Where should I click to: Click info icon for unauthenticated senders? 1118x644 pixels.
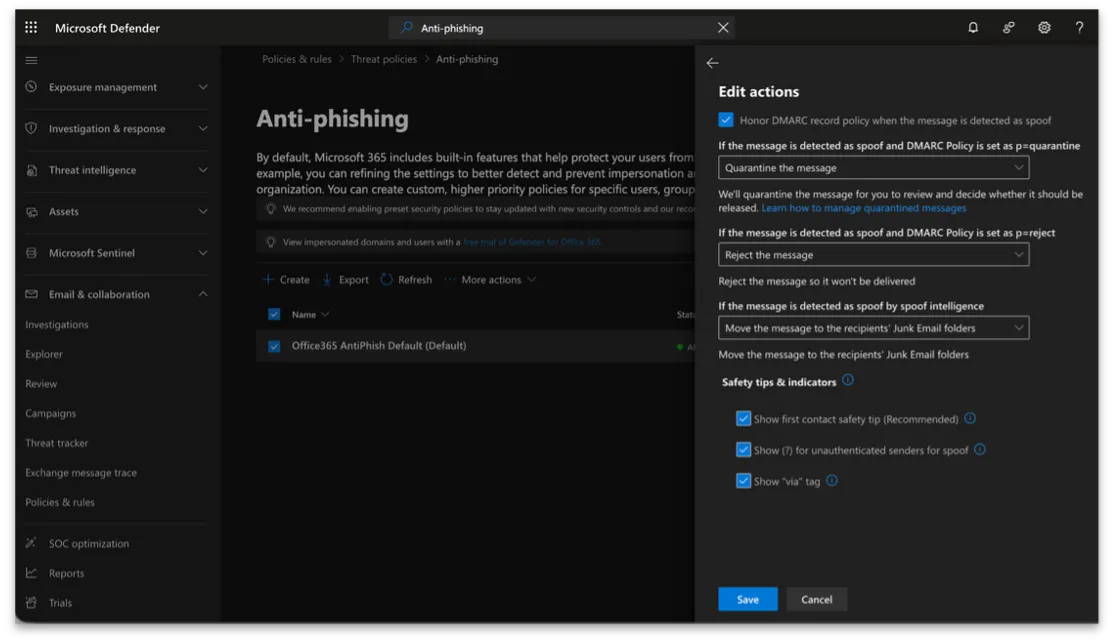(x=980, y=449)
